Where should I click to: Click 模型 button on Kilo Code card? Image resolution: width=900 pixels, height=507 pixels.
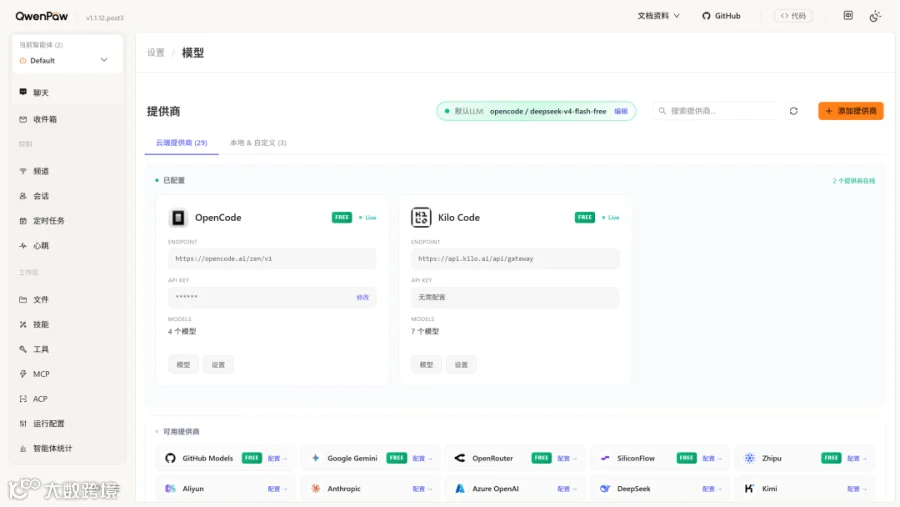point(426,365)
